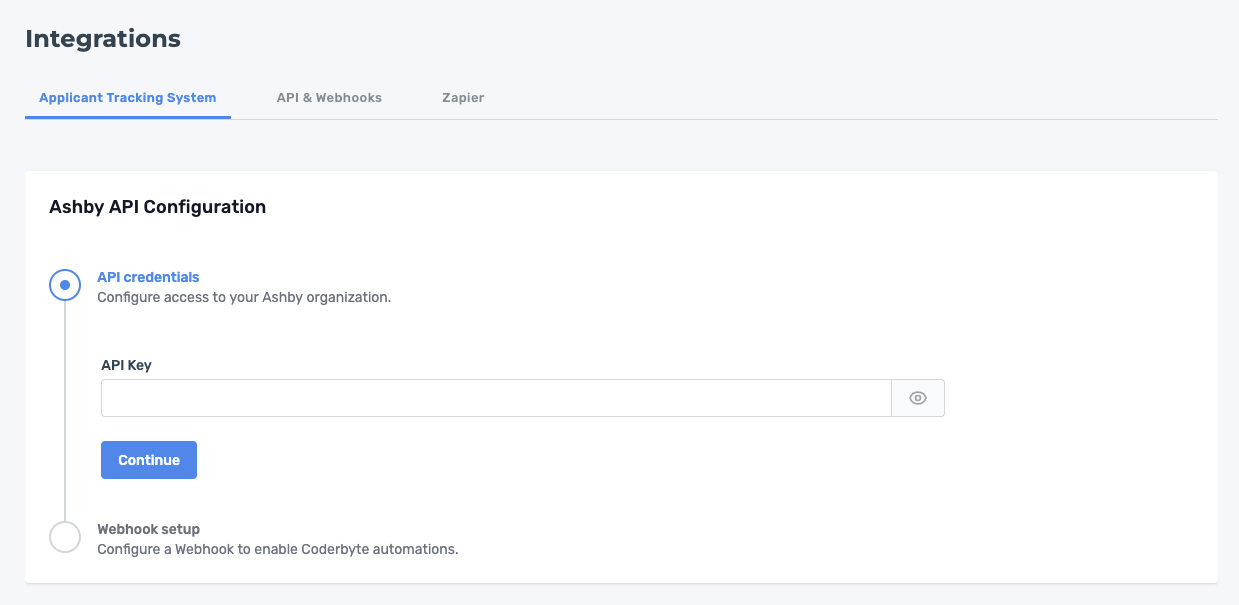1239x605 pixels.
Task: Focus the API Key input field
Action: pyautogui.click(x=496, y=398)
